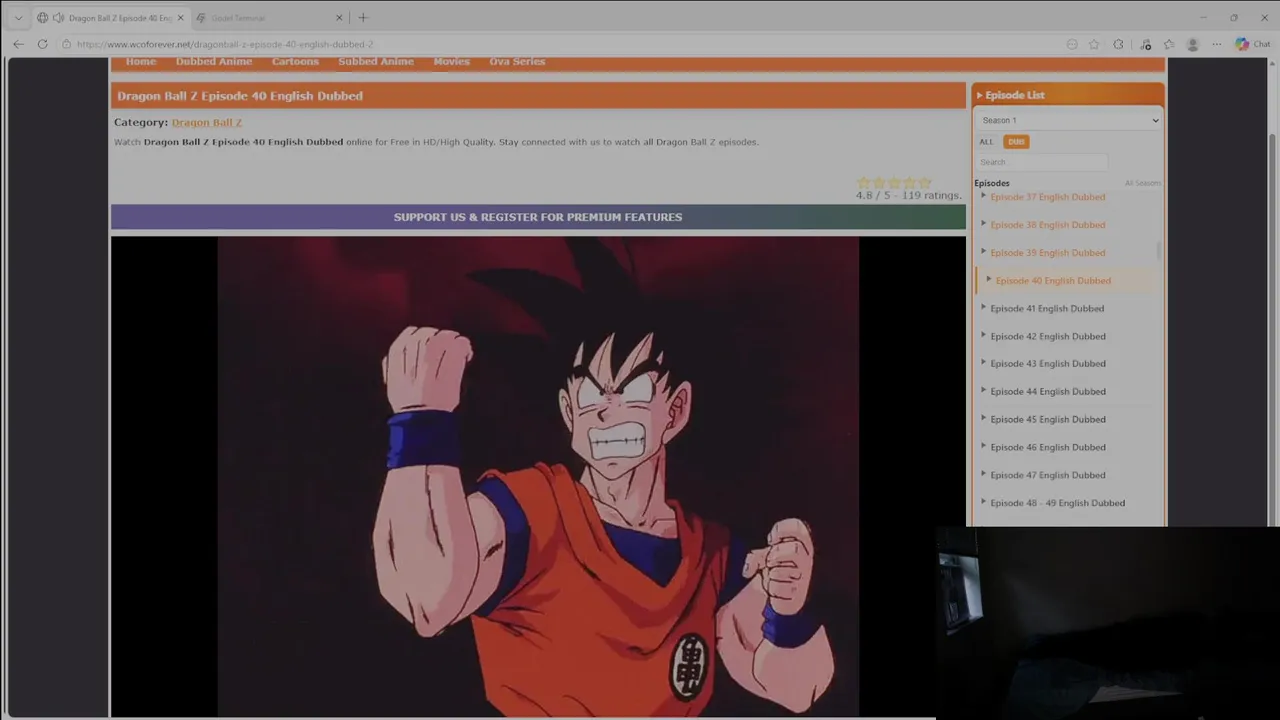
Task: Open Episode 46 English Dubbed
Action: click(x=1047, y=448)
